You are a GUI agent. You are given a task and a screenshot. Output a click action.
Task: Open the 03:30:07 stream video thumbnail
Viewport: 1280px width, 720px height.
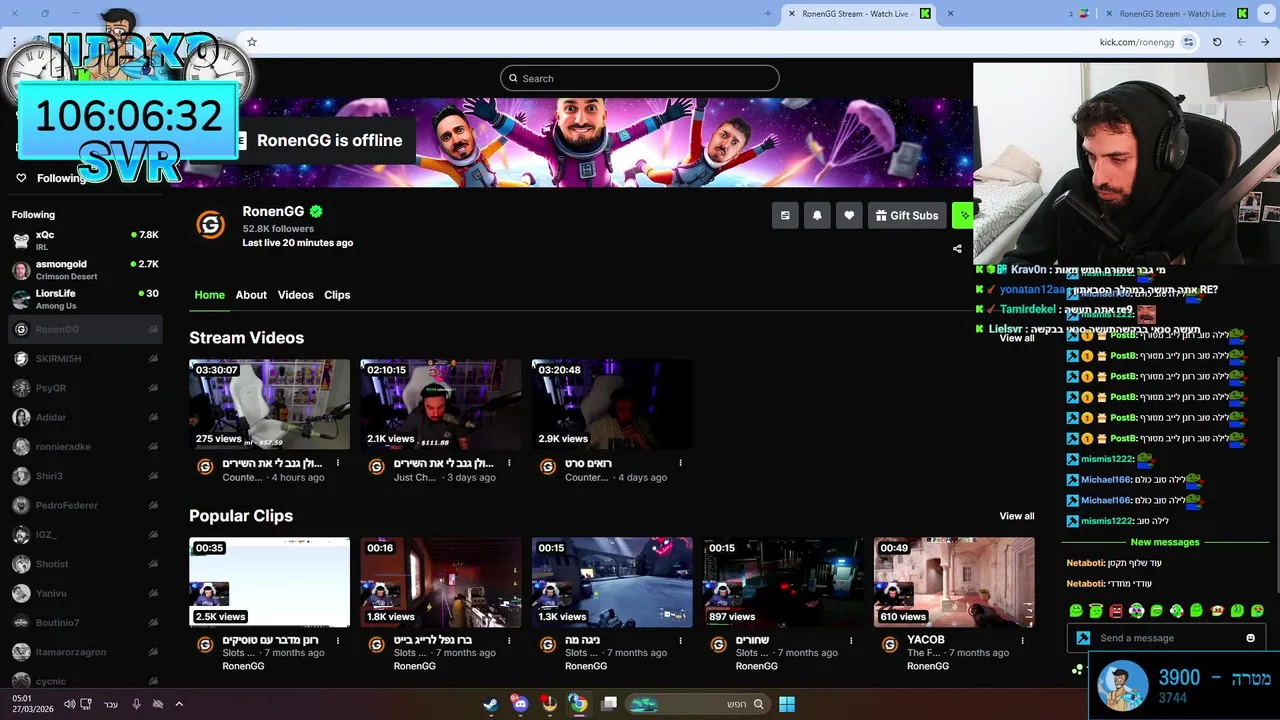point(270,404)
